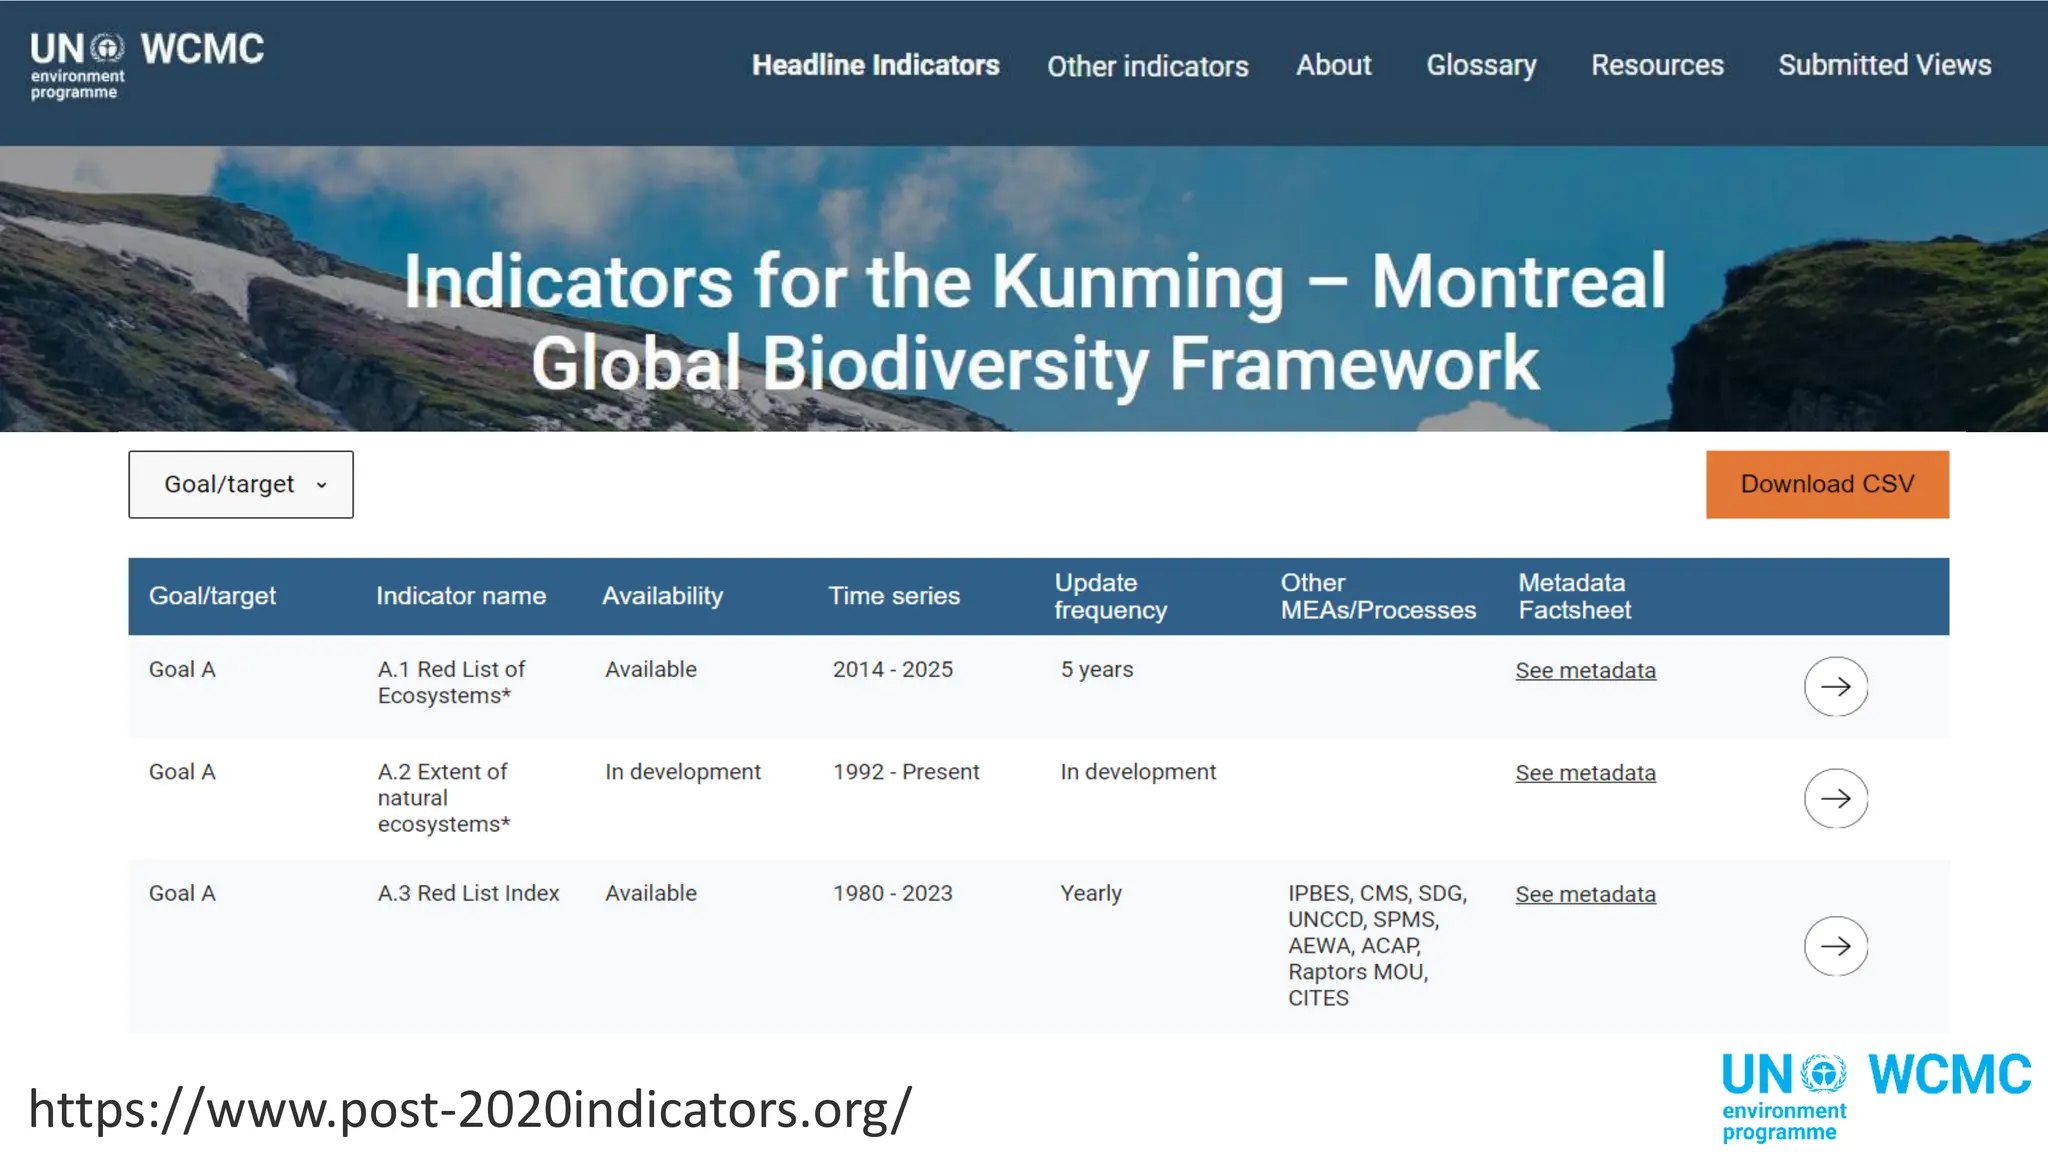
Task: Go to Other indicators page
Action: pyautogui.click(x=1148, y=66)
